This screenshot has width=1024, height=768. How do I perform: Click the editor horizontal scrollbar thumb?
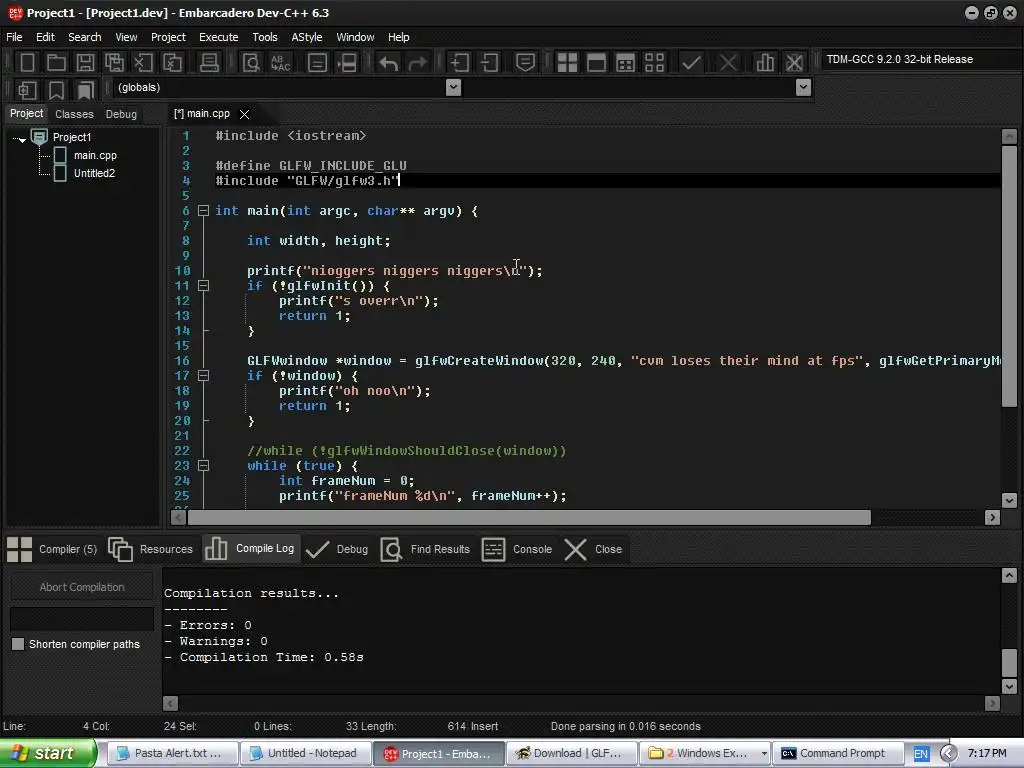[x=529, y=518]
